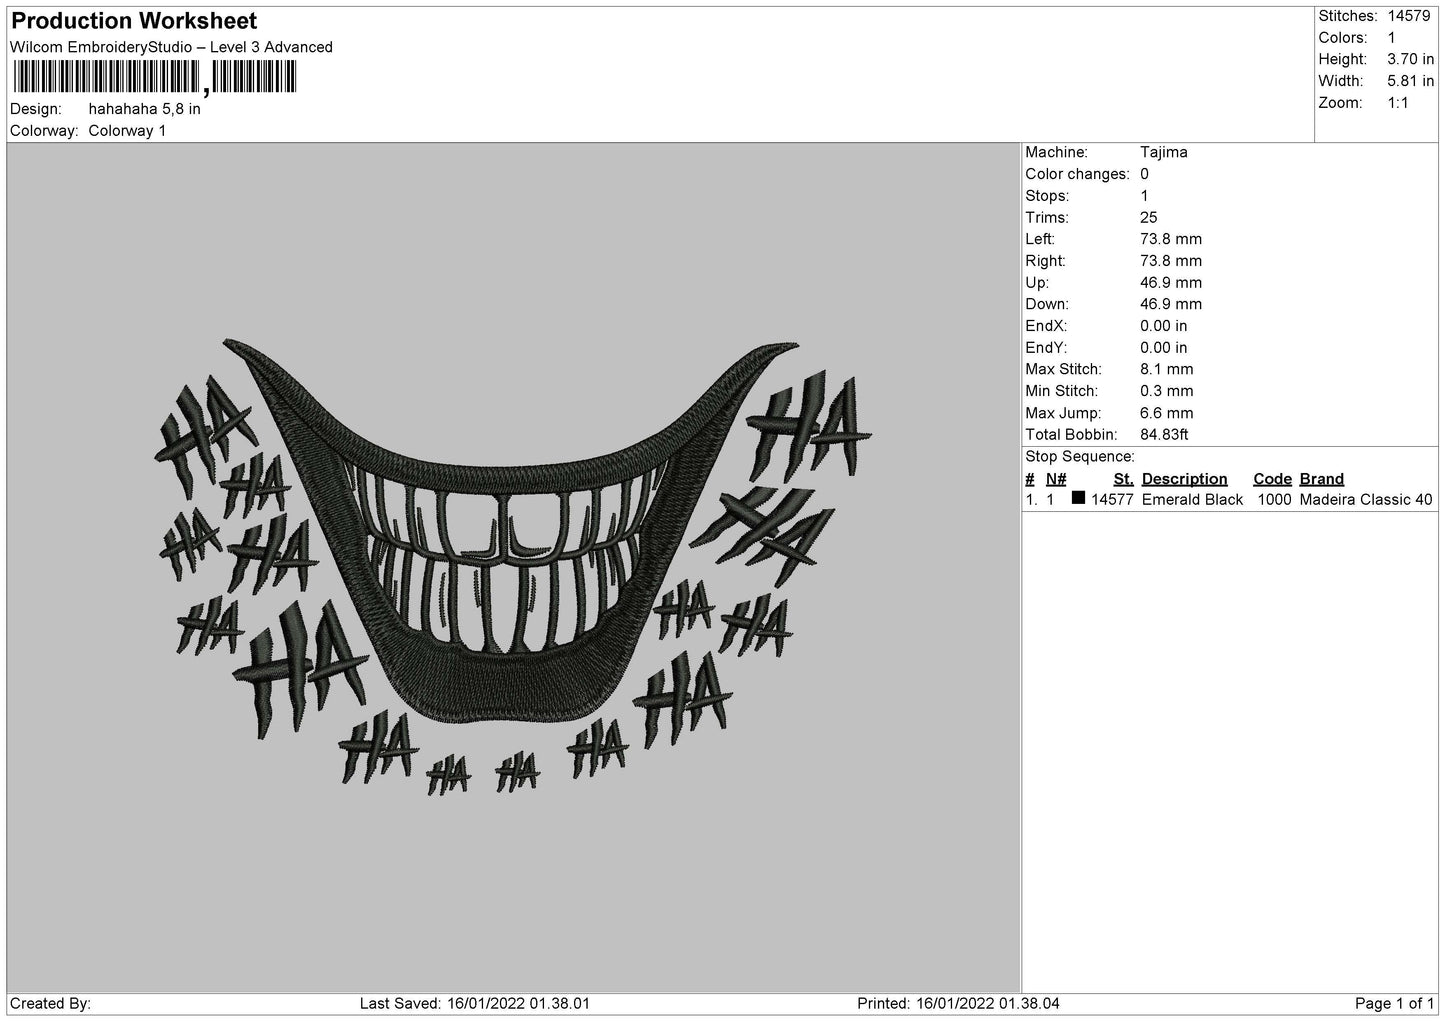Image resolution: width=1445 pixels, height=1021 pixels.
Task: Click the Machine value Tajima
Action: point(1164,153)
